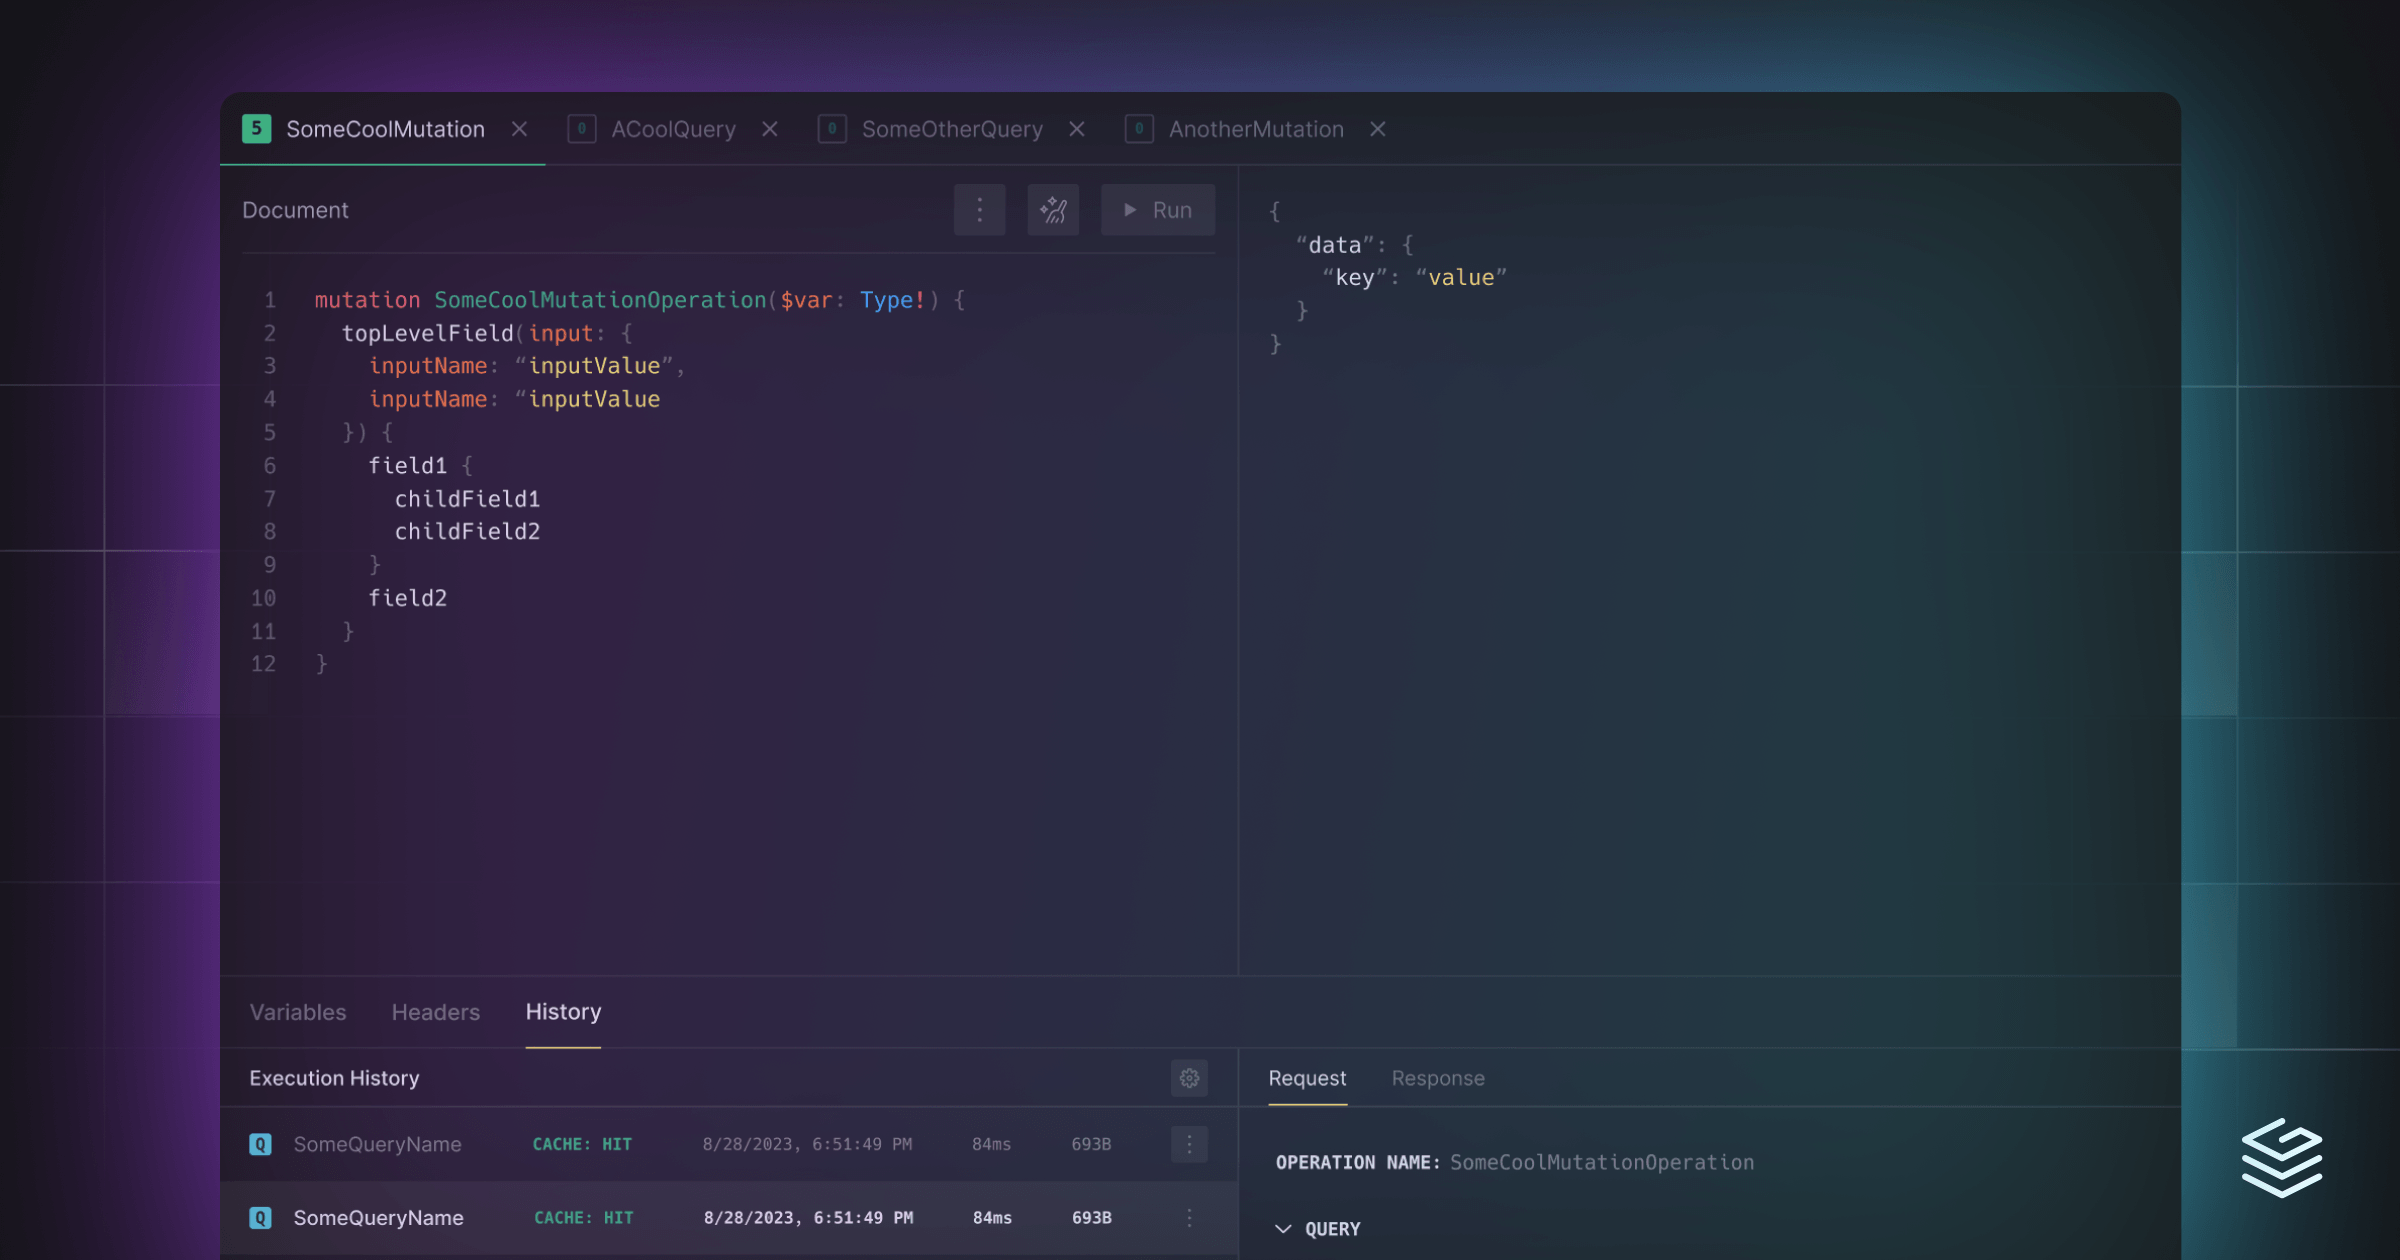
Task: Open Execution History settings gear
Action: coord(1189,1078)
